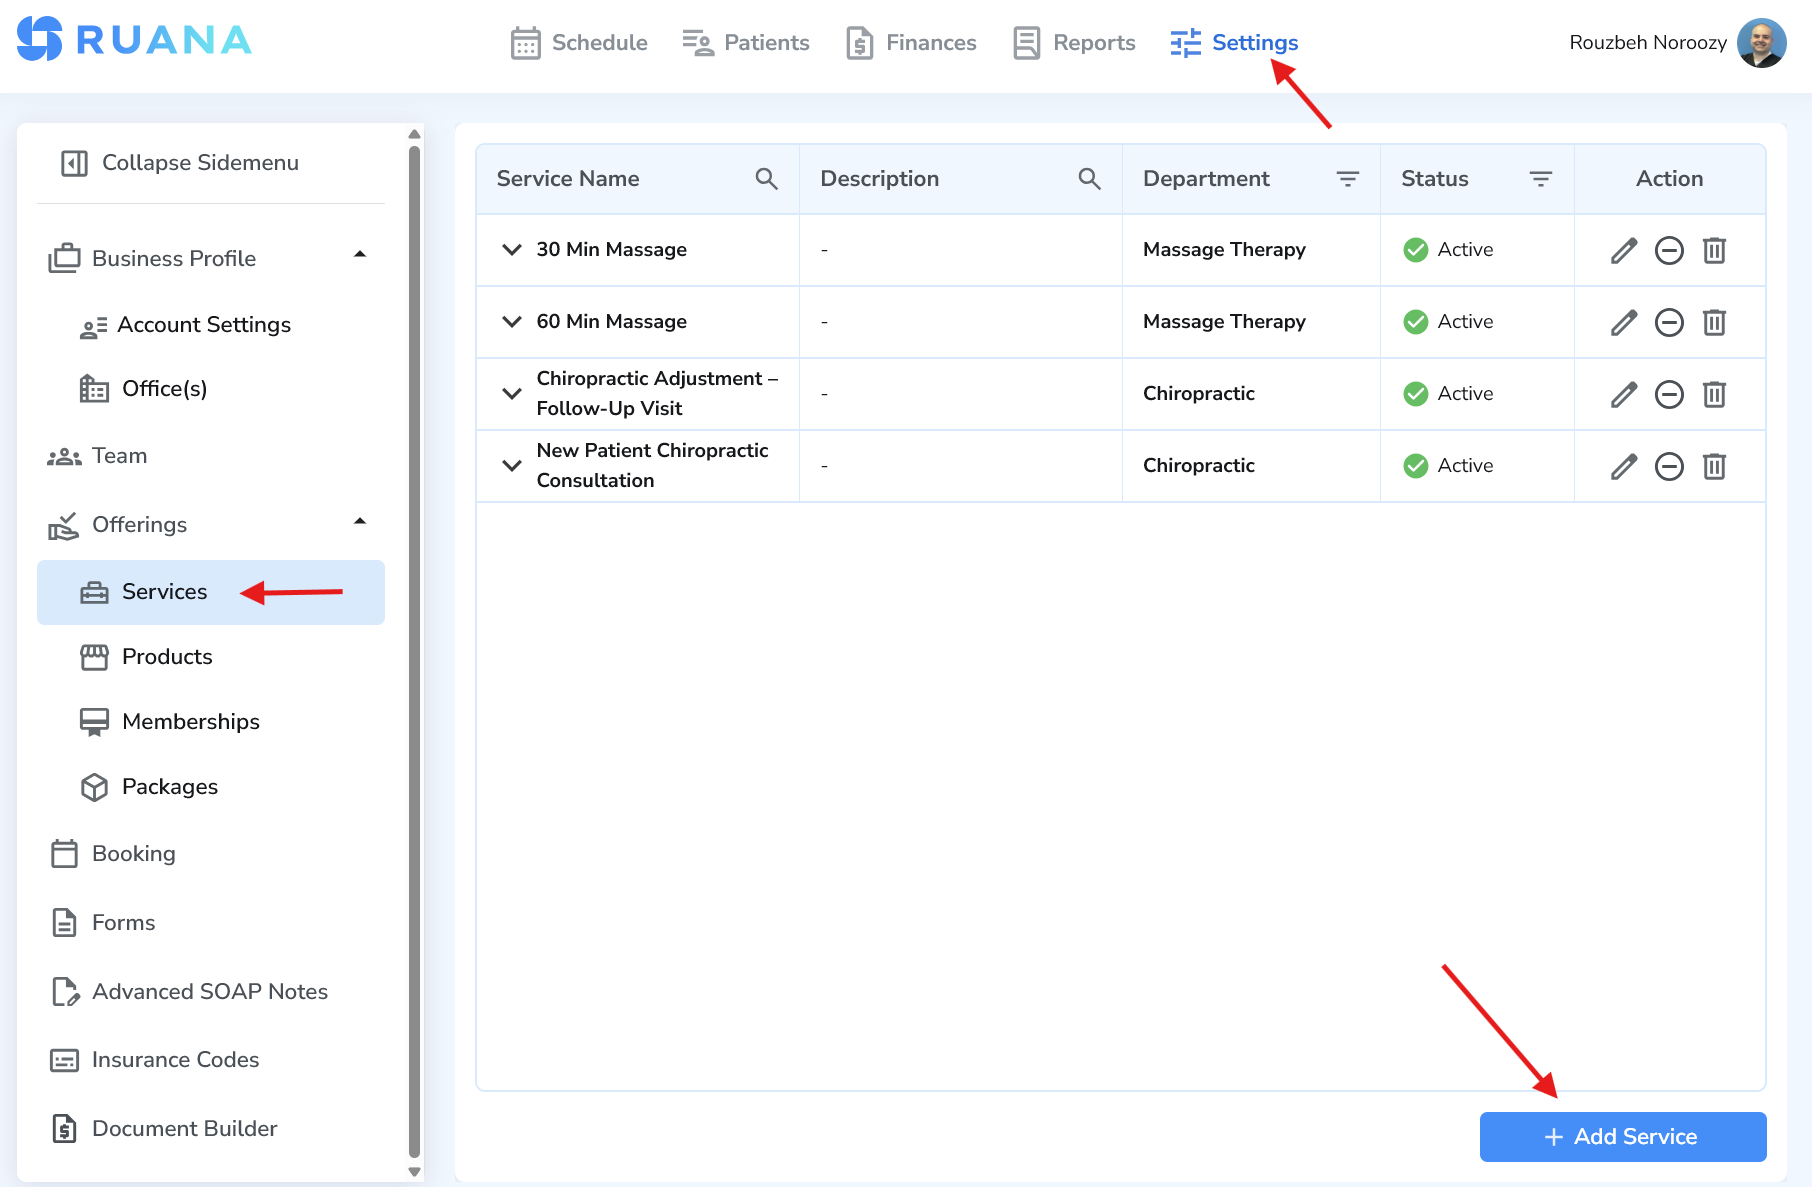1812x1187 pixels.
Task: Click the Active indicator on 30 Min Massage
Action: pyautogui.click(x=1447, y=250)
